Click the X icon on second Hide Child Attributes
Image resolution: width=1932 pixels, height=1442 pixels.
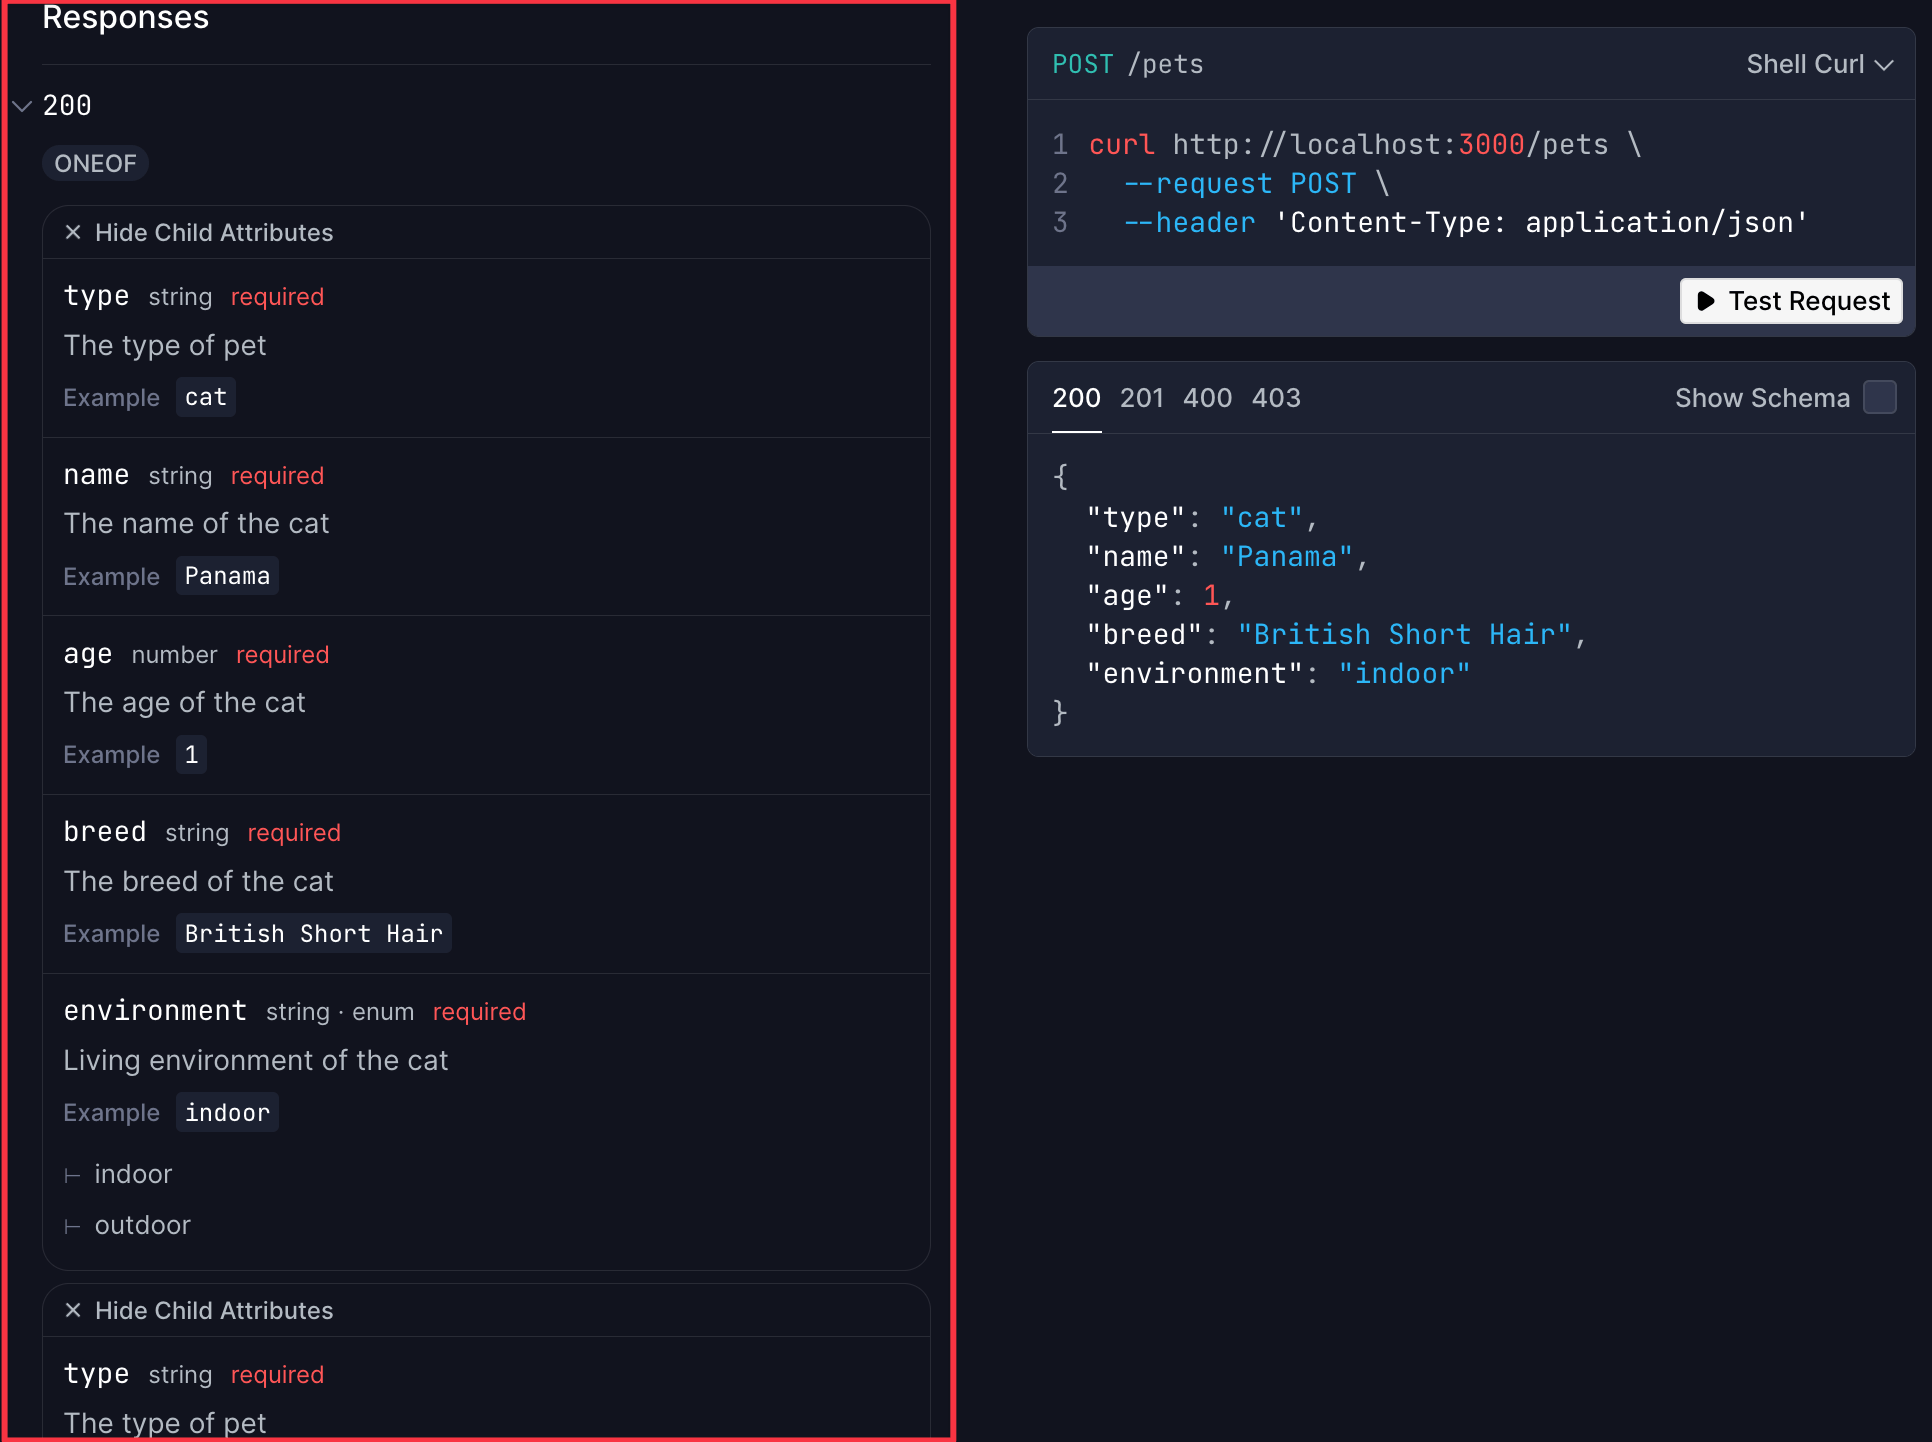73,1310
